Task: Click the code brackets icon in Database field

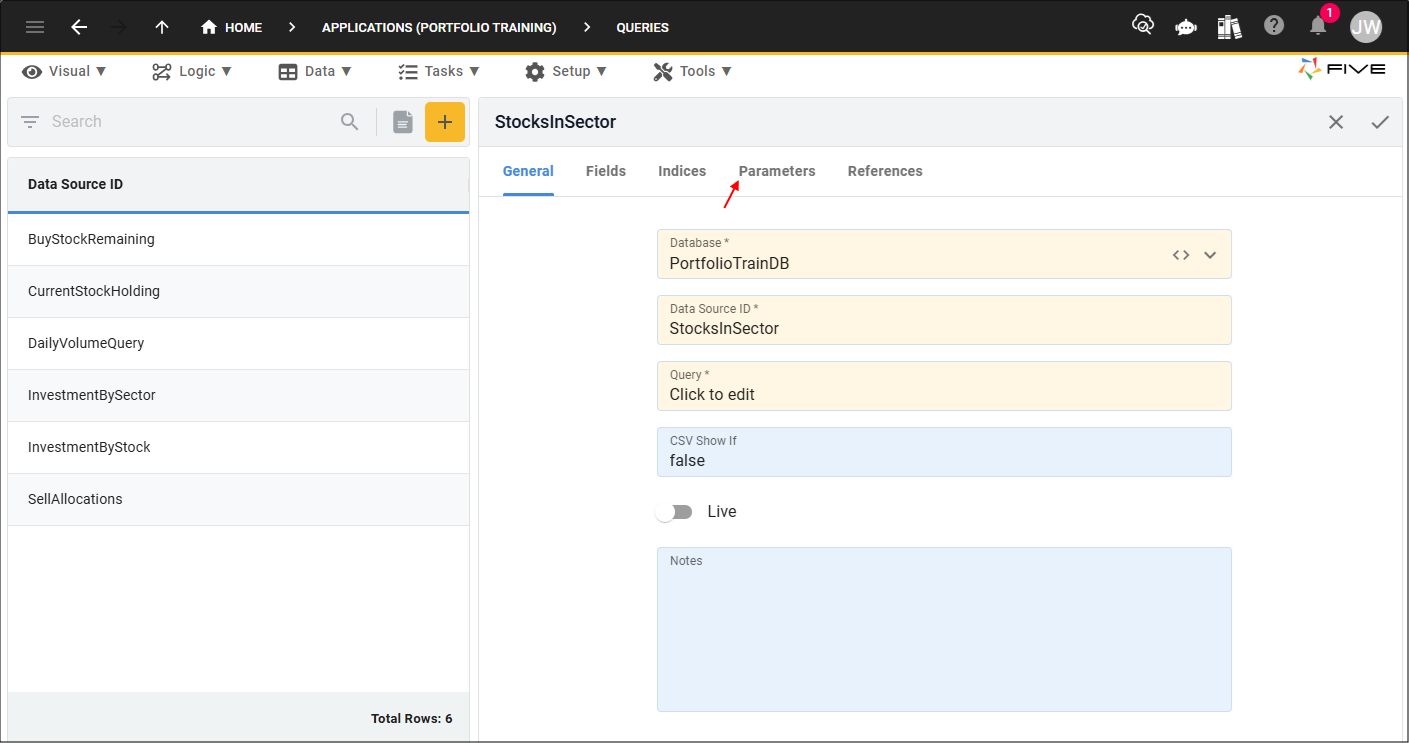Action: point(1181,255)
